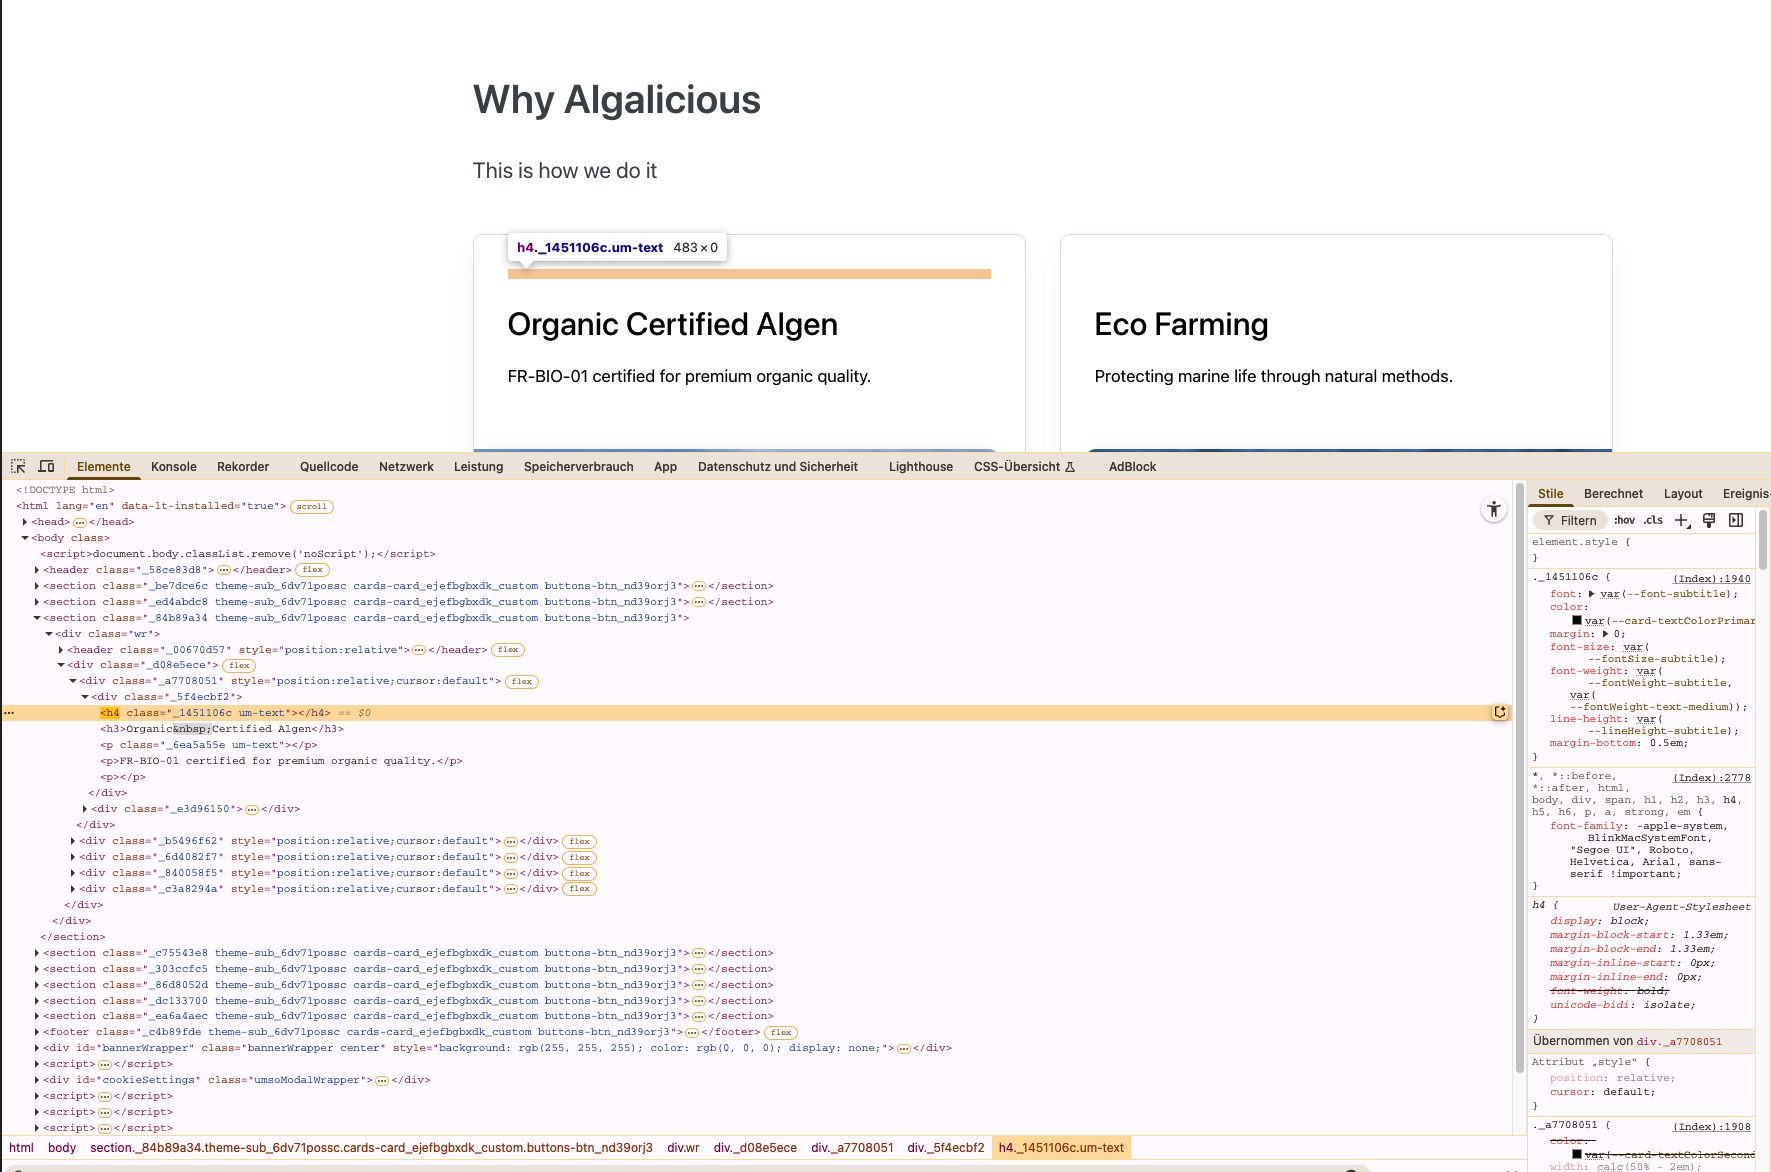Click the ellipsis badge in div _e3d96150 row
The image size is (1771, 1172).
point(252,809)
